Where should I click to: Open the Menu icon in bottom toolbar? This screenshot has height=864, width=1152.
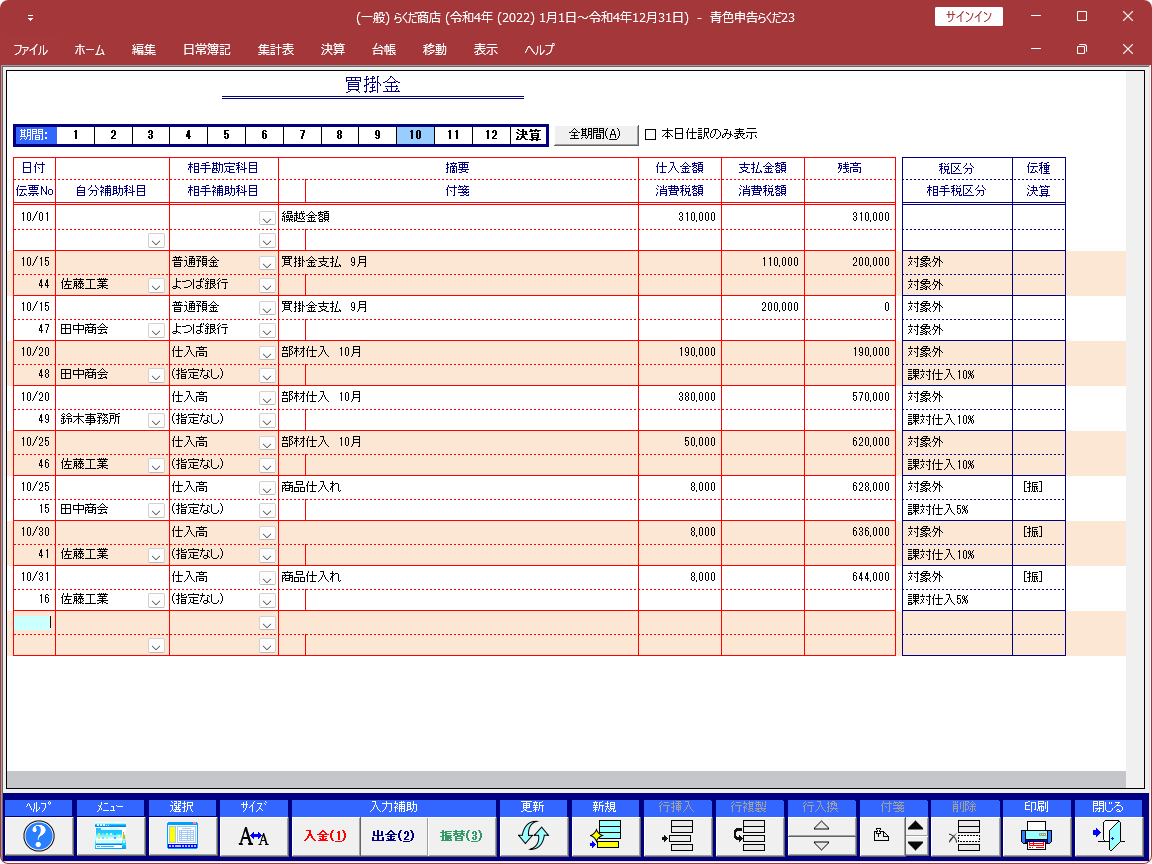110,836
